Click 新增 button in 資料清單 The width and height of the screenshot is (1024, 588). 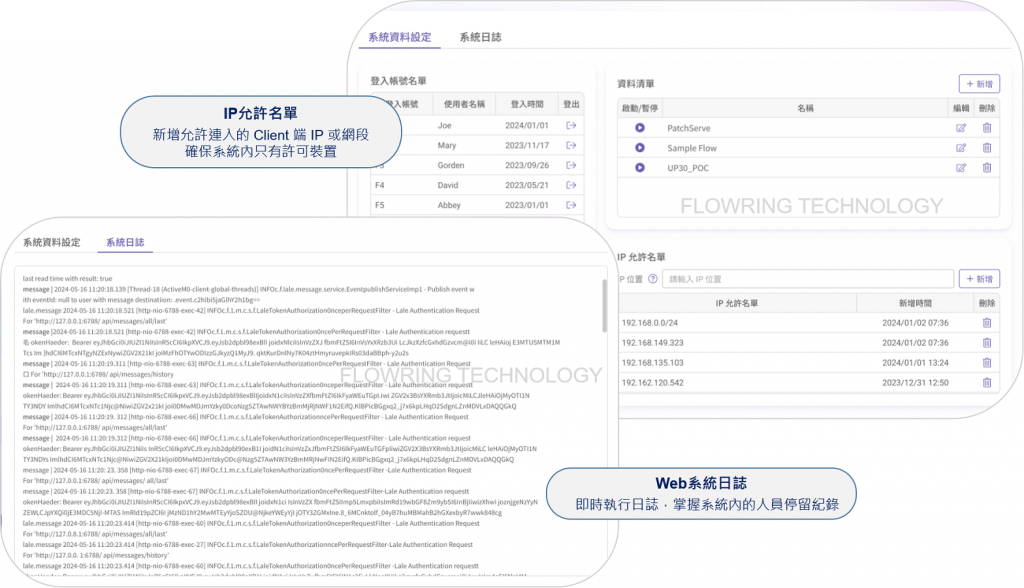point(979,84)
